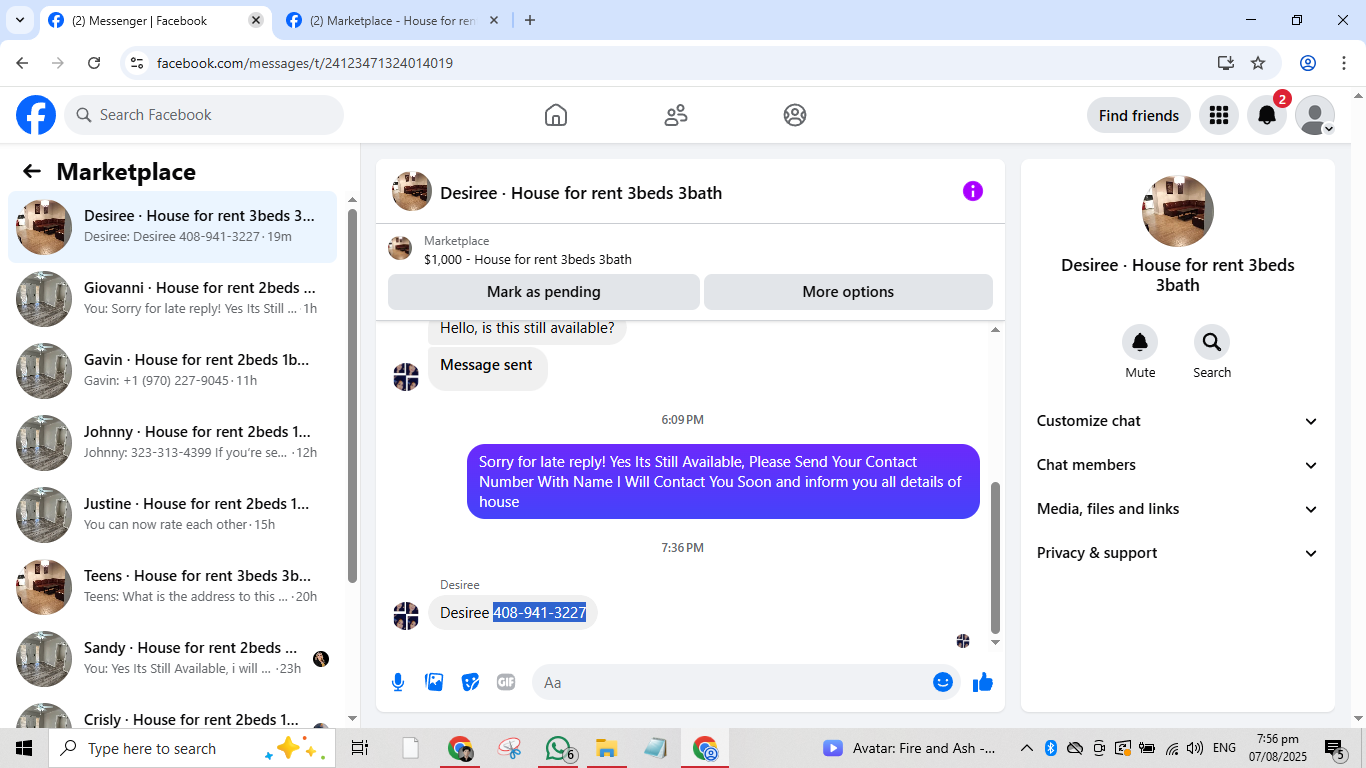Reload the page
The height and width of the screenshot is (768, 1366).
coord(94,63)
